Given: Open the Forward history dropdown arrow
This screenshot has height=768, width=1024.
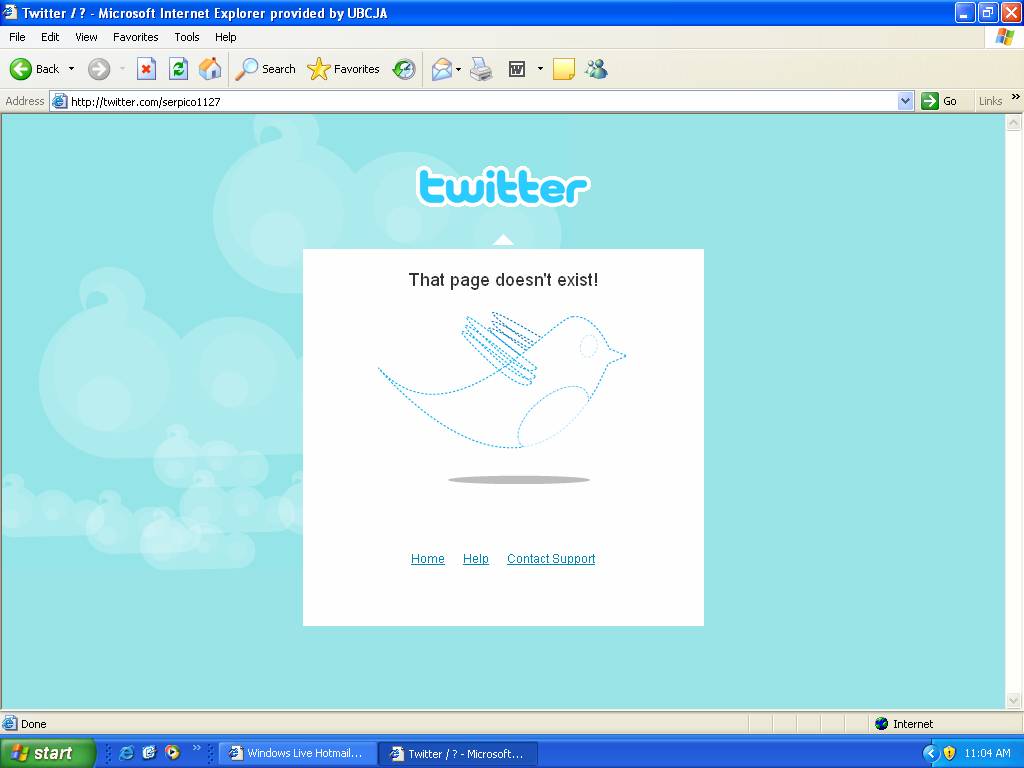Looking at the screenshot, I should [x=122, y=69].
